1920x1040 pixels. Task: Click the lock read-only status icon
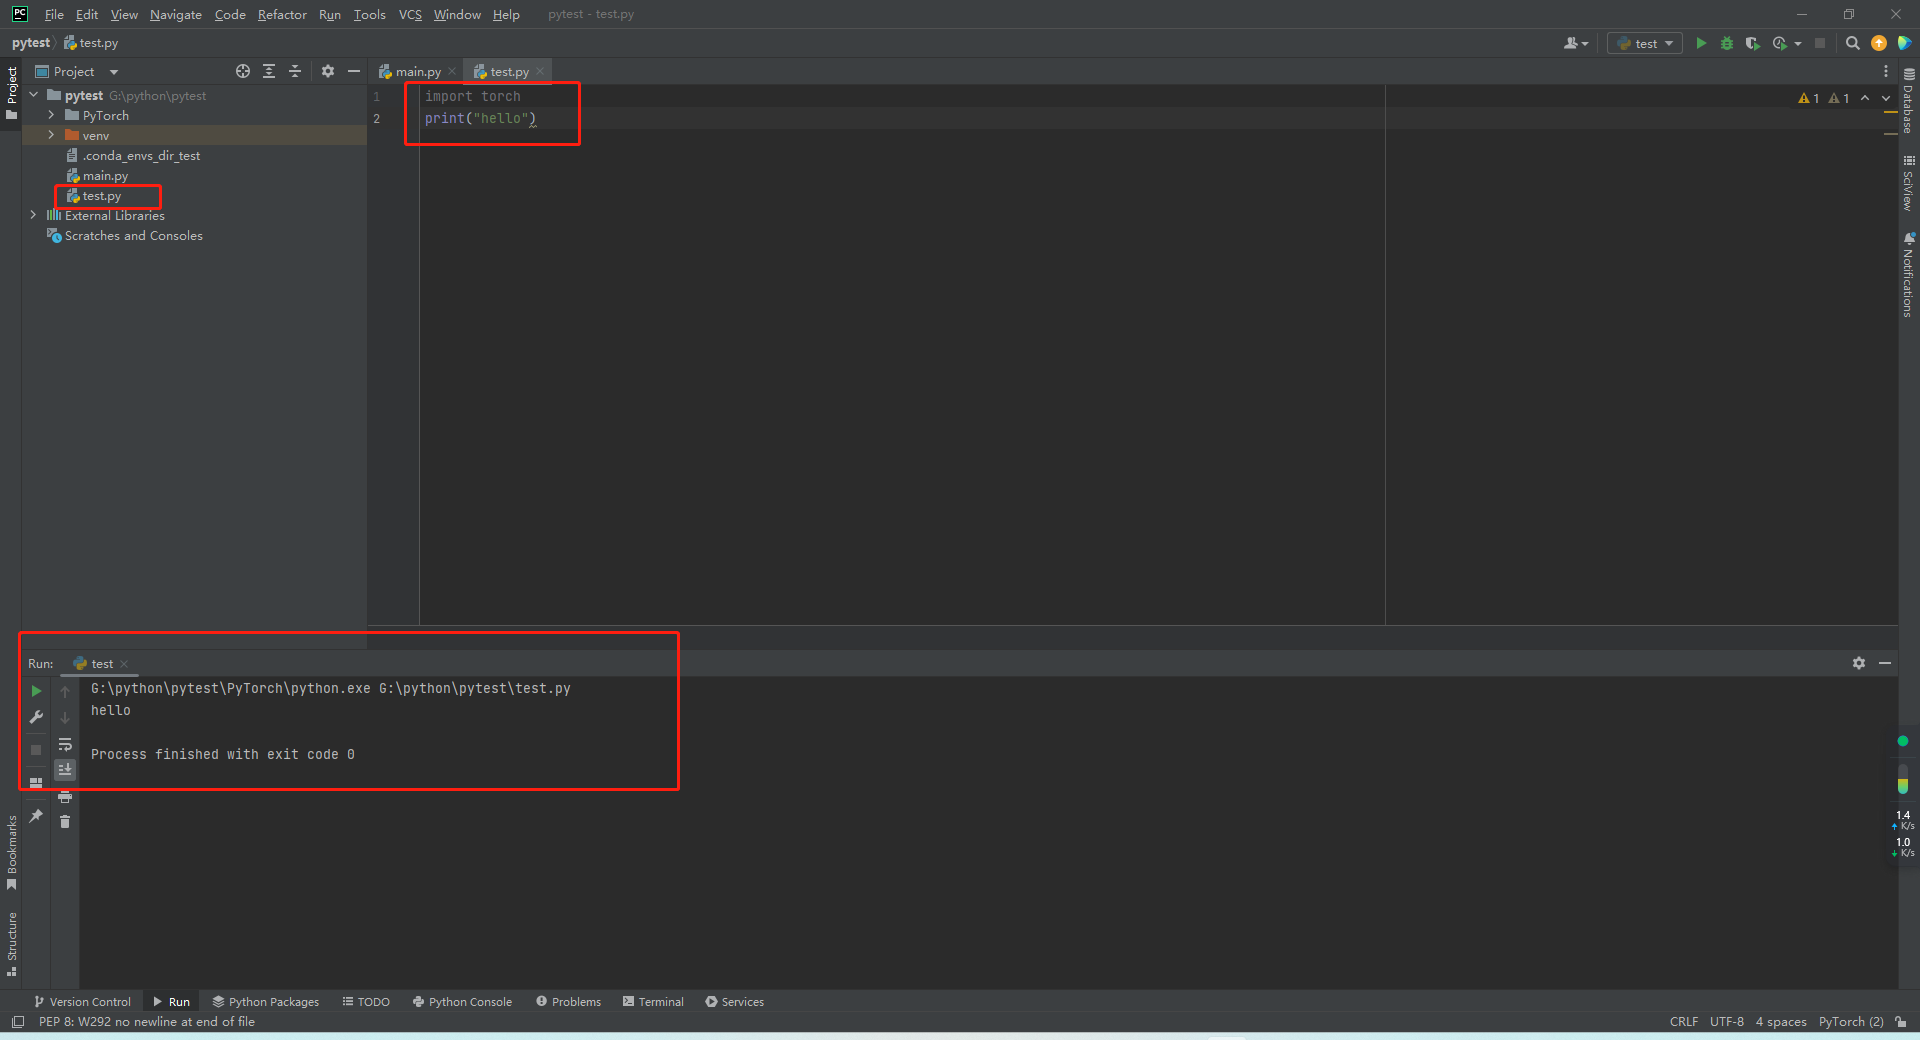coord(1900,1021)
